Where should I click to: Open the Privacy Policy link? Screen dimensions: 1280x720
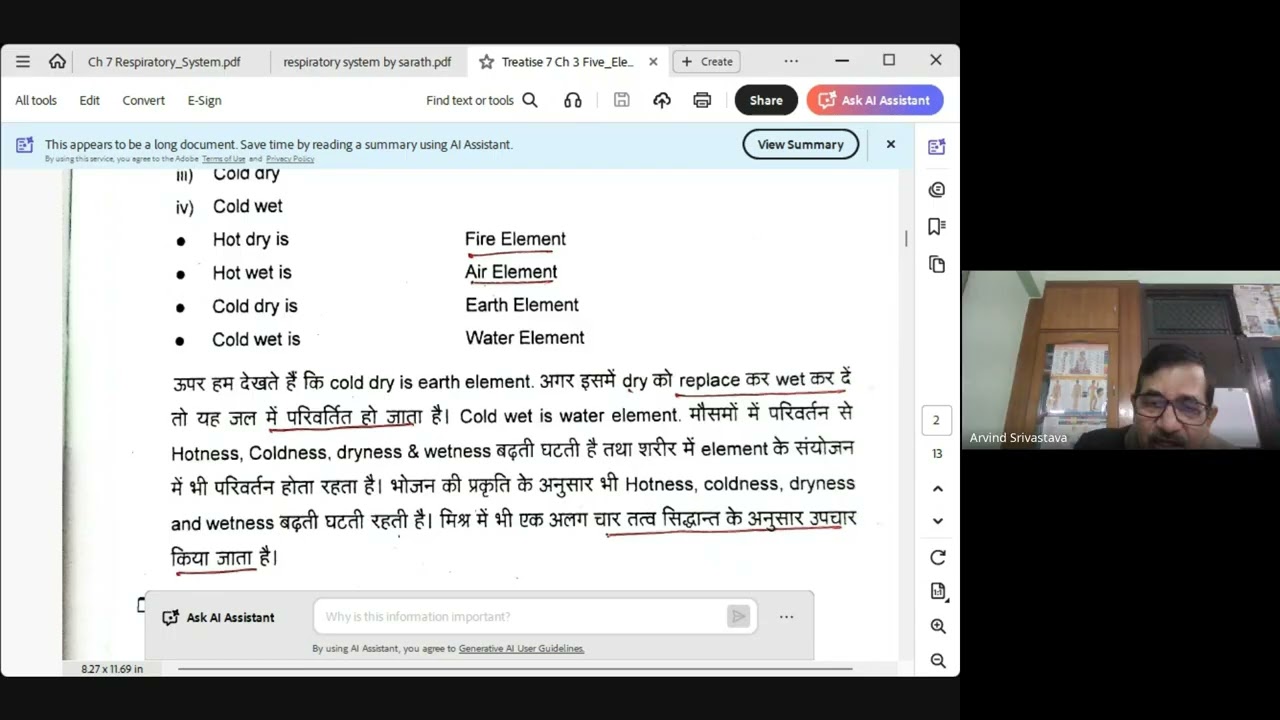click(290, 159)
